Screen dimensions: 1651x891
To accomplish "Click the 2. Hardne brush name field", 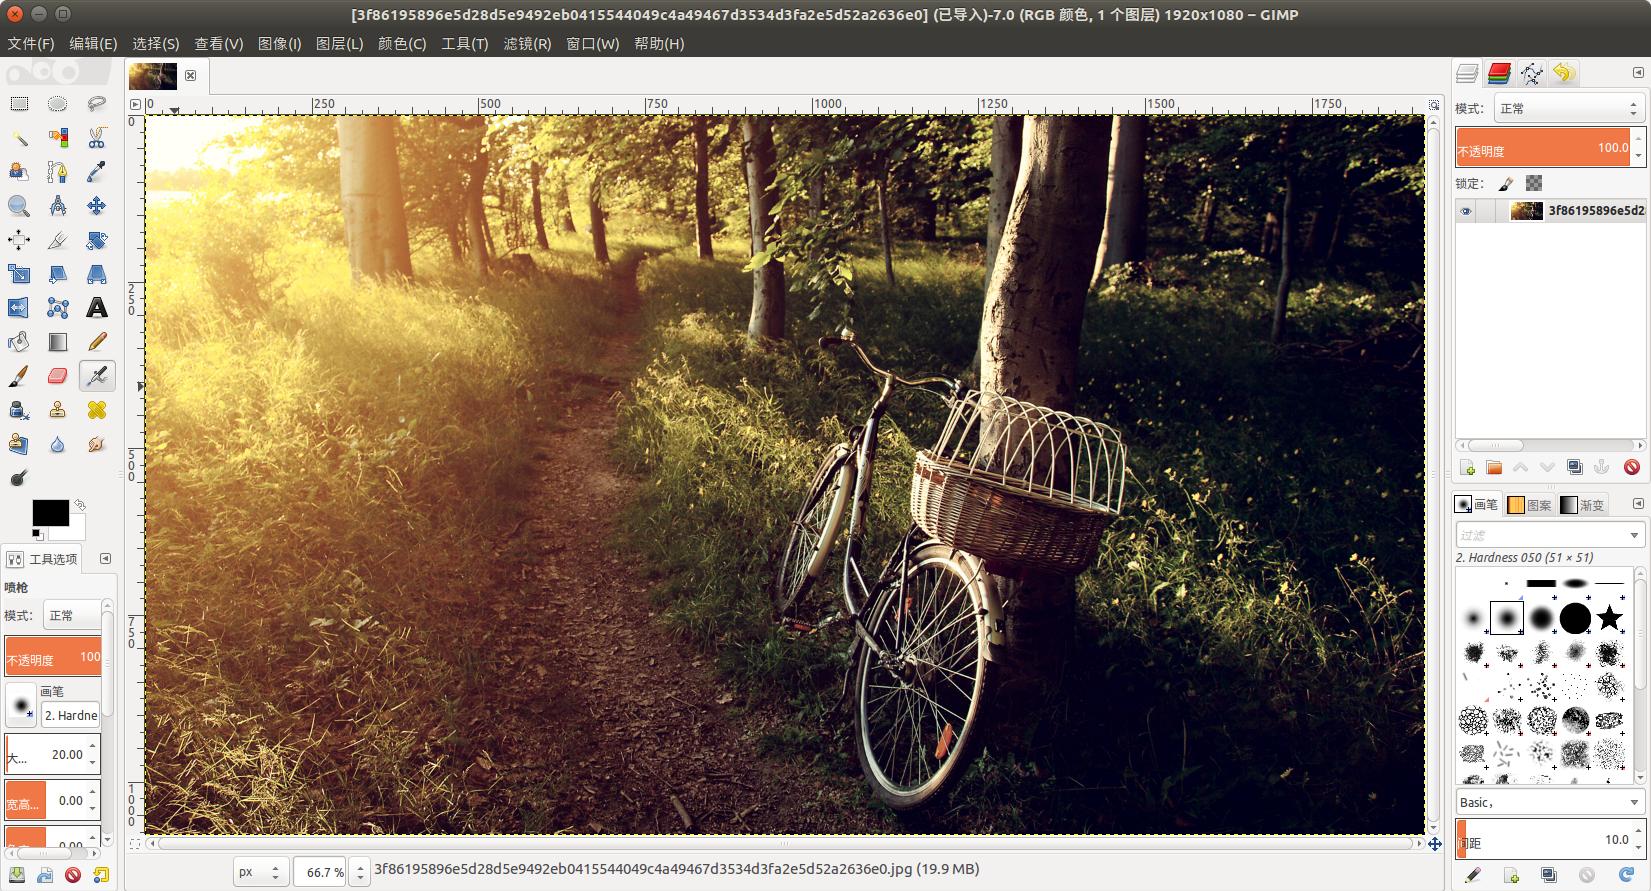I will [70, 715].
